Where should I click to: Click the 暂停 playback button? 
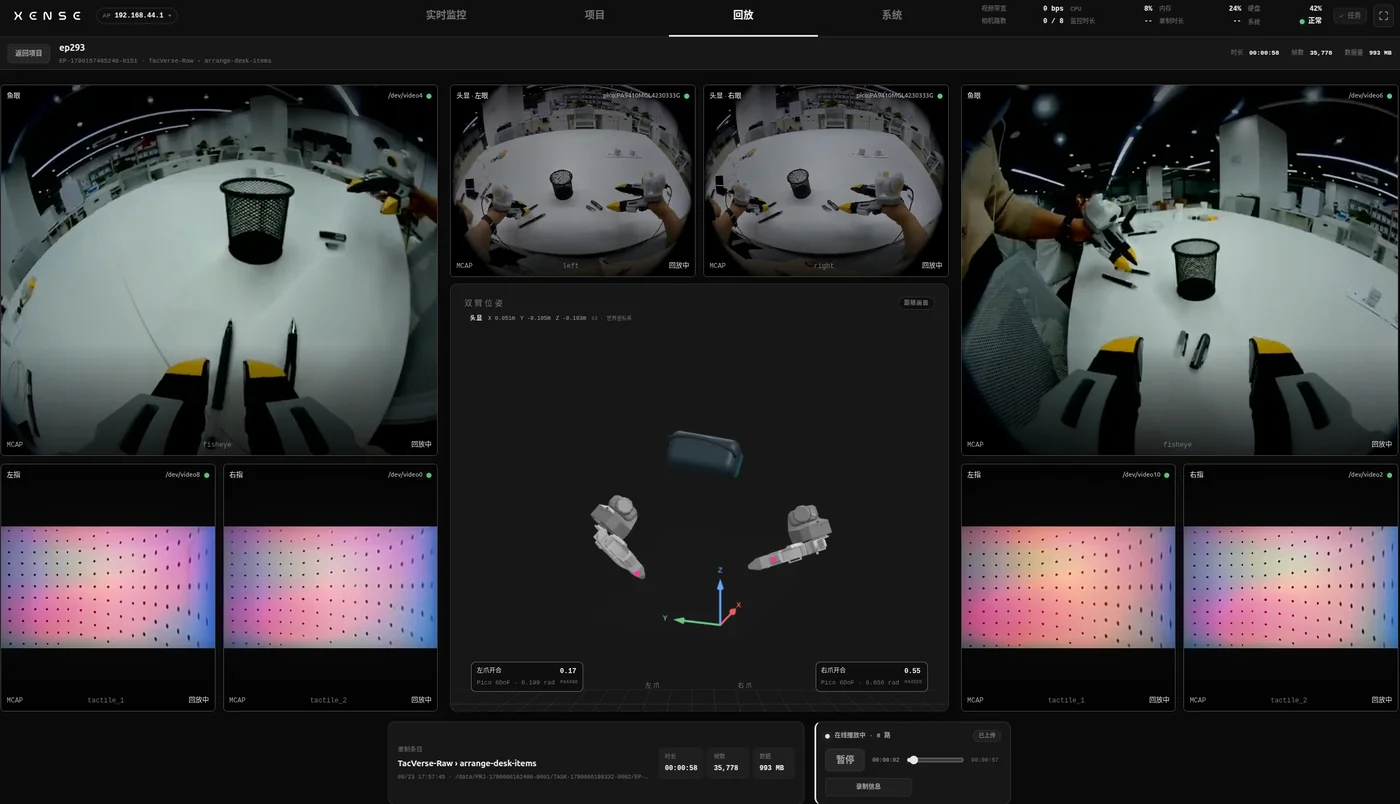coord(845,760)
